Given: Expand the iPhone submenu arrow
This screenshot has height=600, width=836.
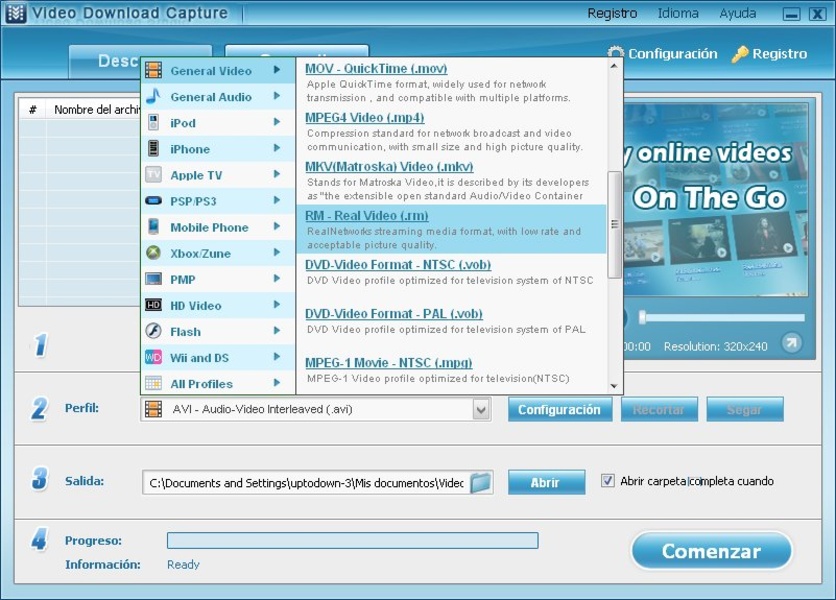Looking at the screenshot, I should click(x=277, y=148).
